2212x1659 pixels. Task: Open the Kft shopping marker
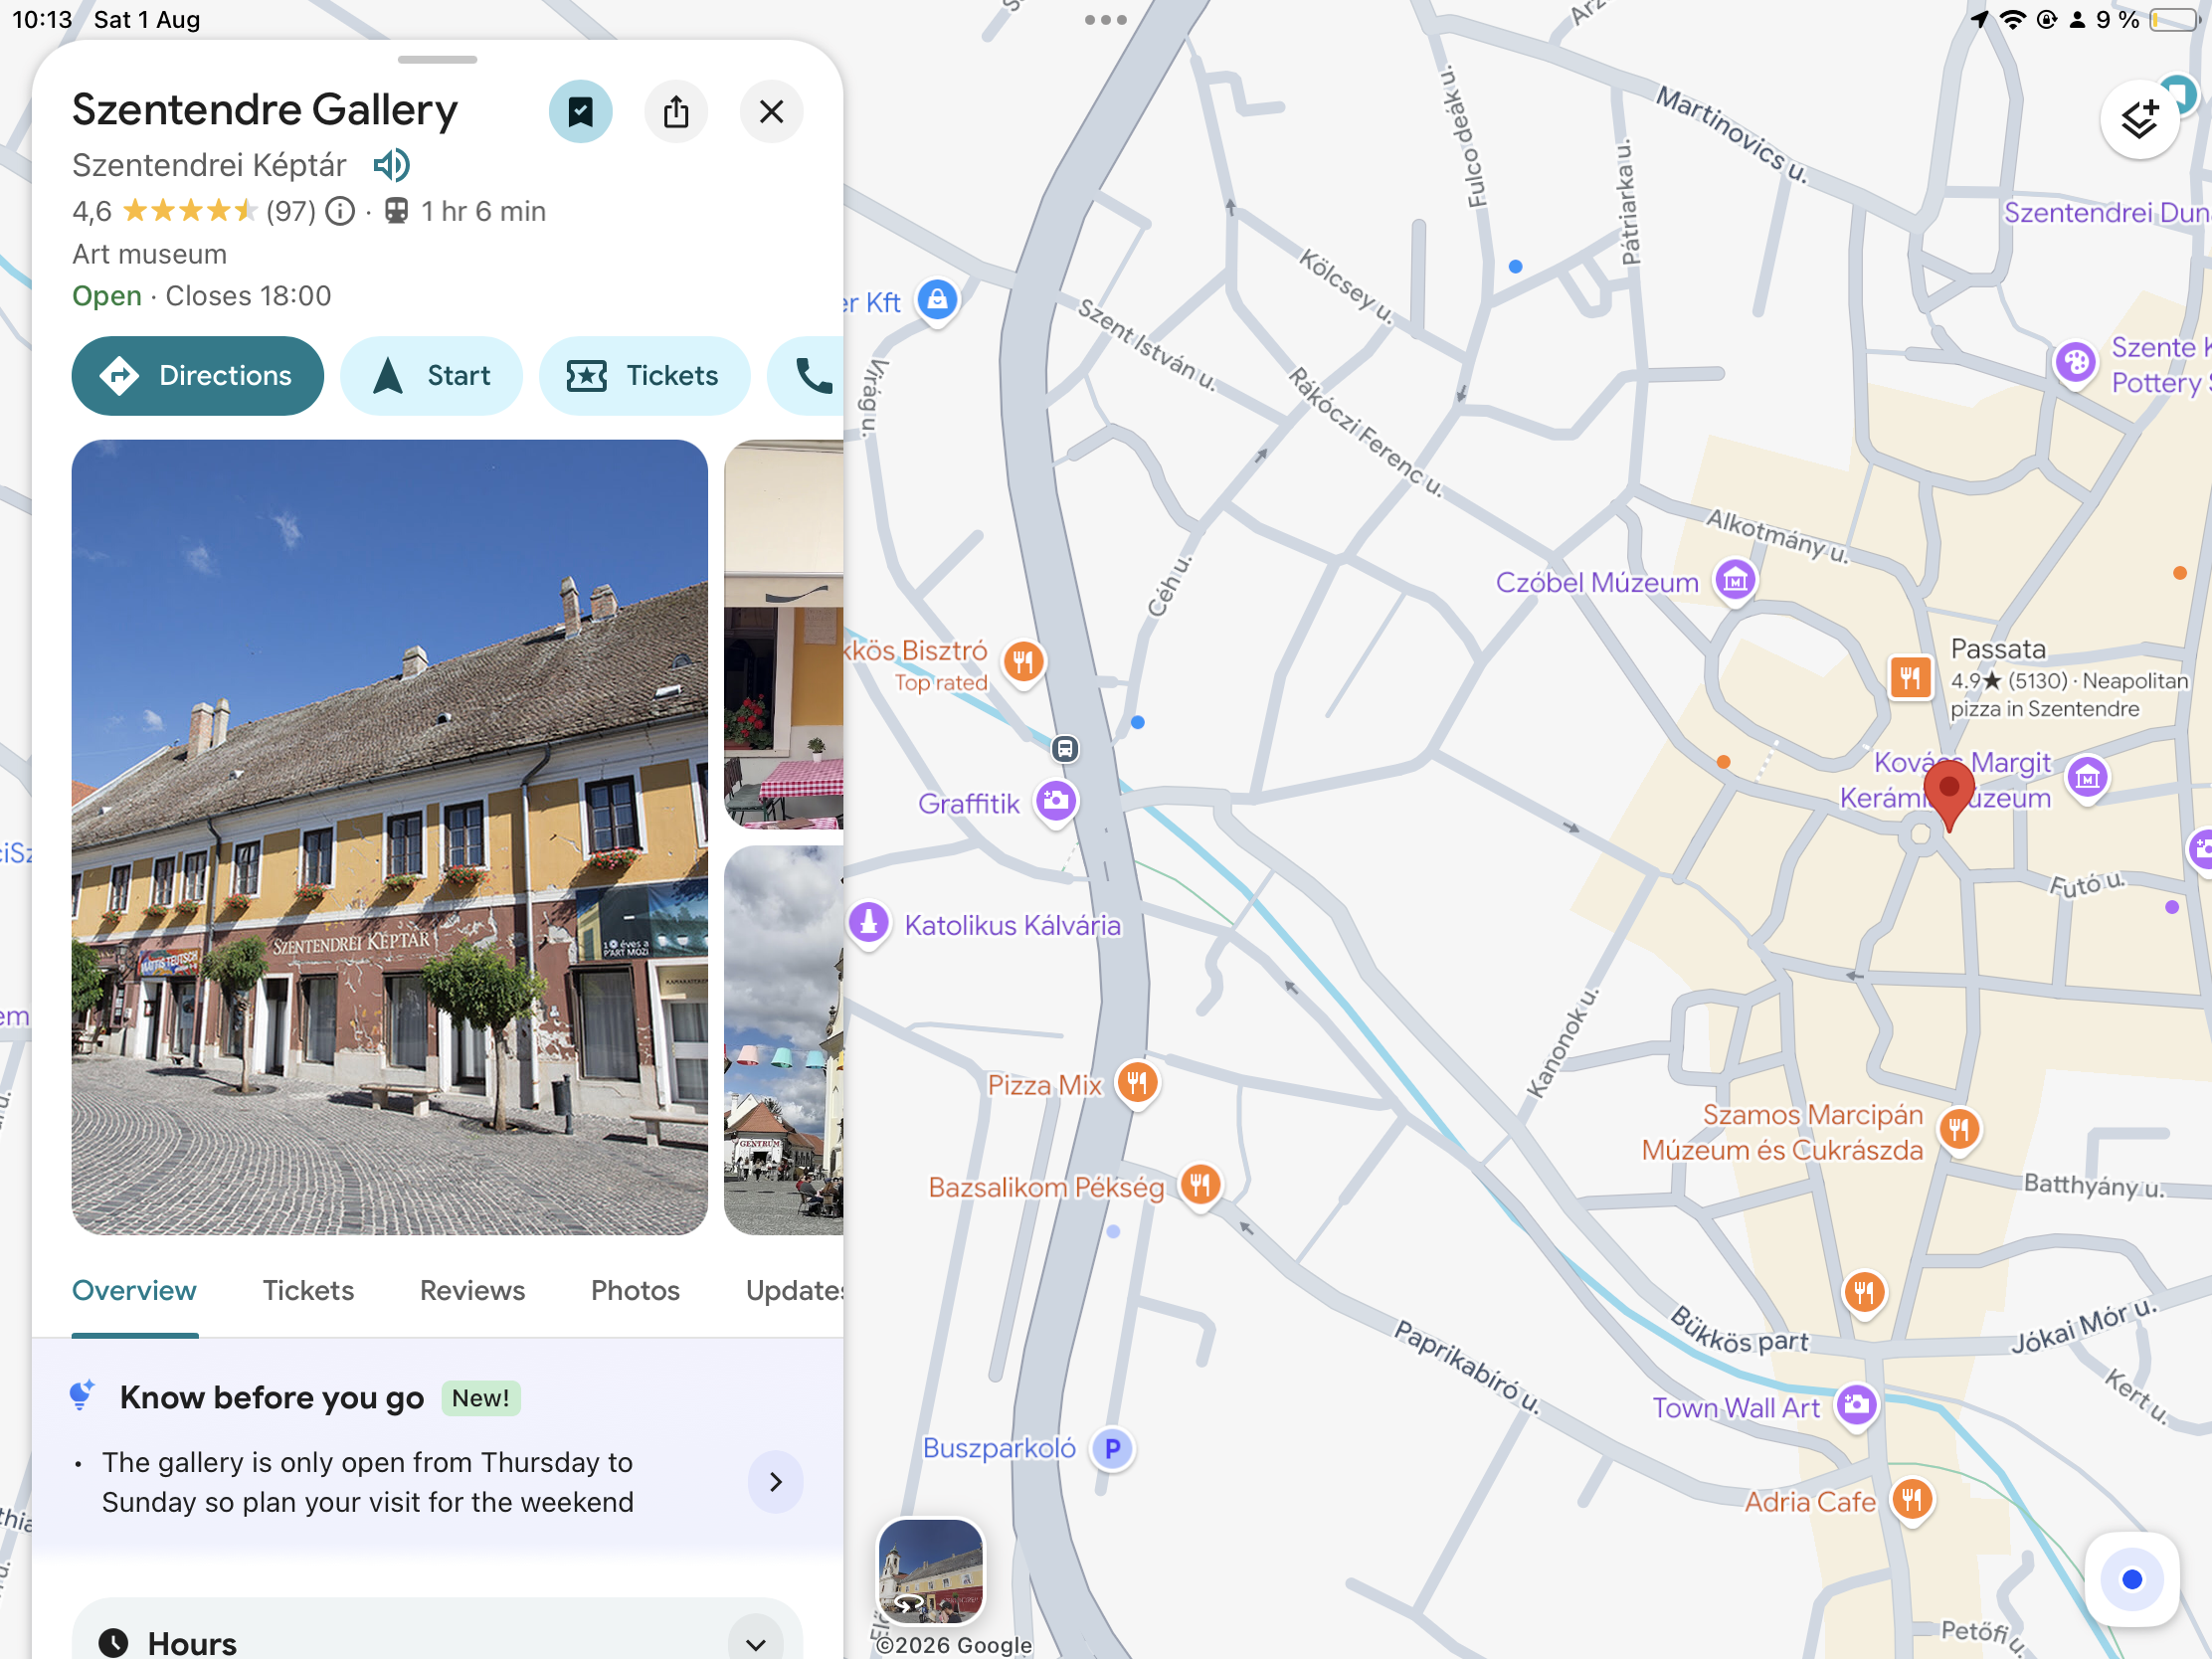(937, 299)
